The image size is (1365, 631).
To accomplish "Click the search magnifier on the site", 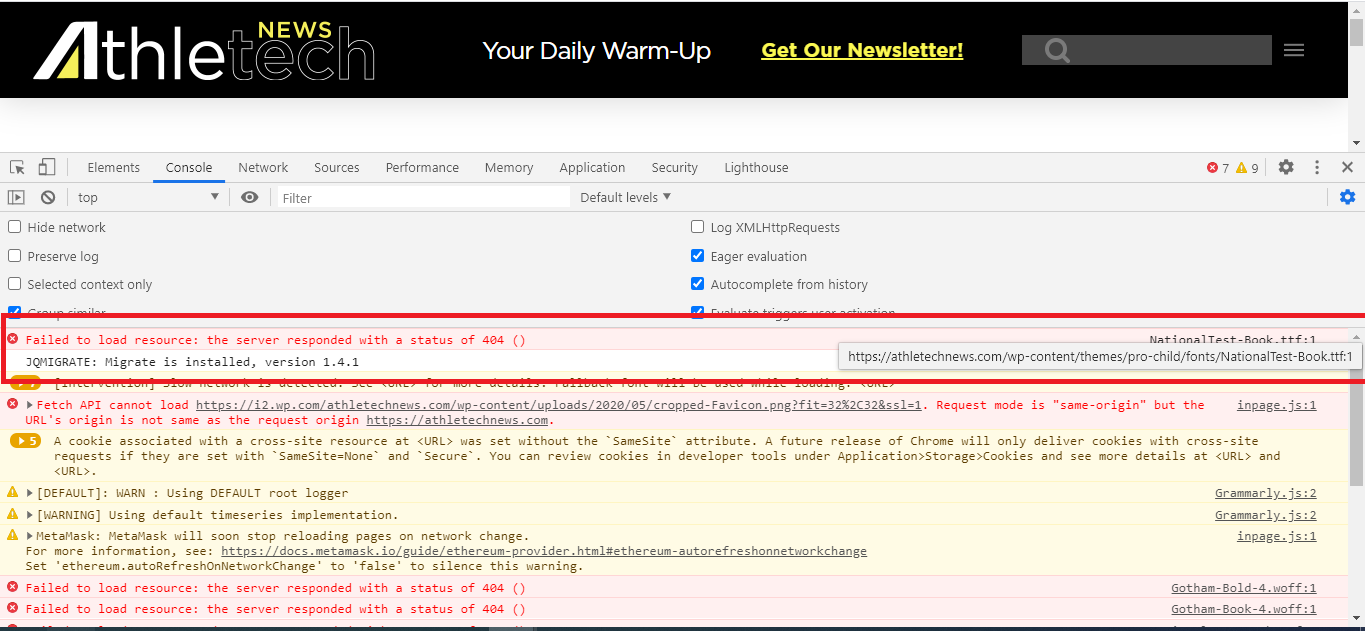I will (x=1057, y=50).
